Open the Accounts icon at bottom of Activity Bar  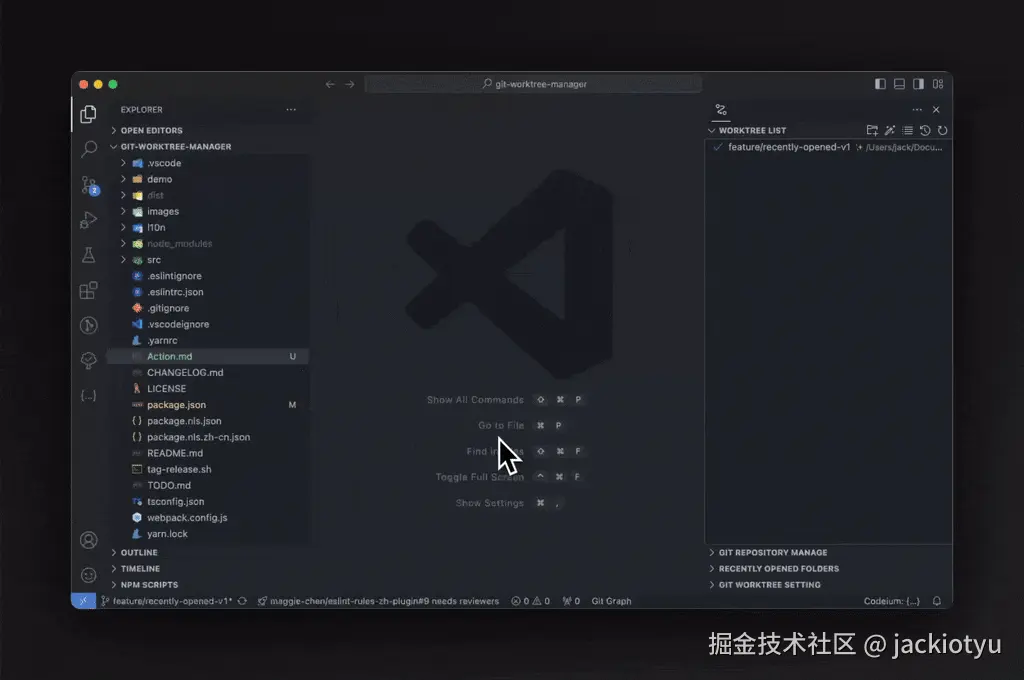(88, 540)
